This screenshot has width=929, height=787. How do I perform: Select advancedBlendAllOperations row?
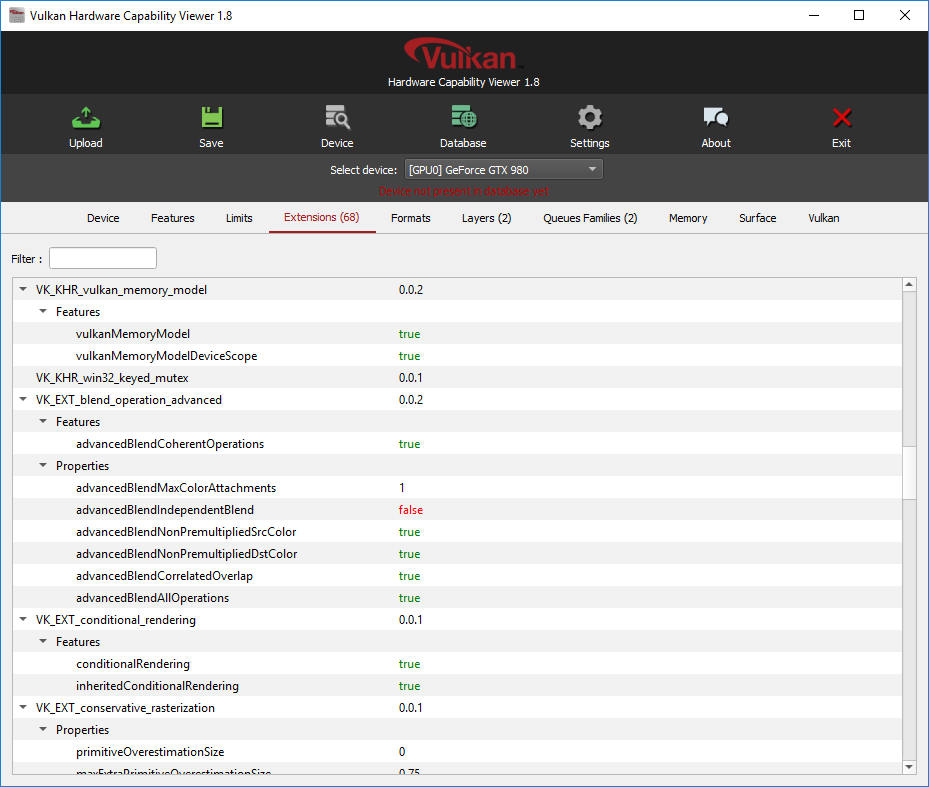click(457, 597)
